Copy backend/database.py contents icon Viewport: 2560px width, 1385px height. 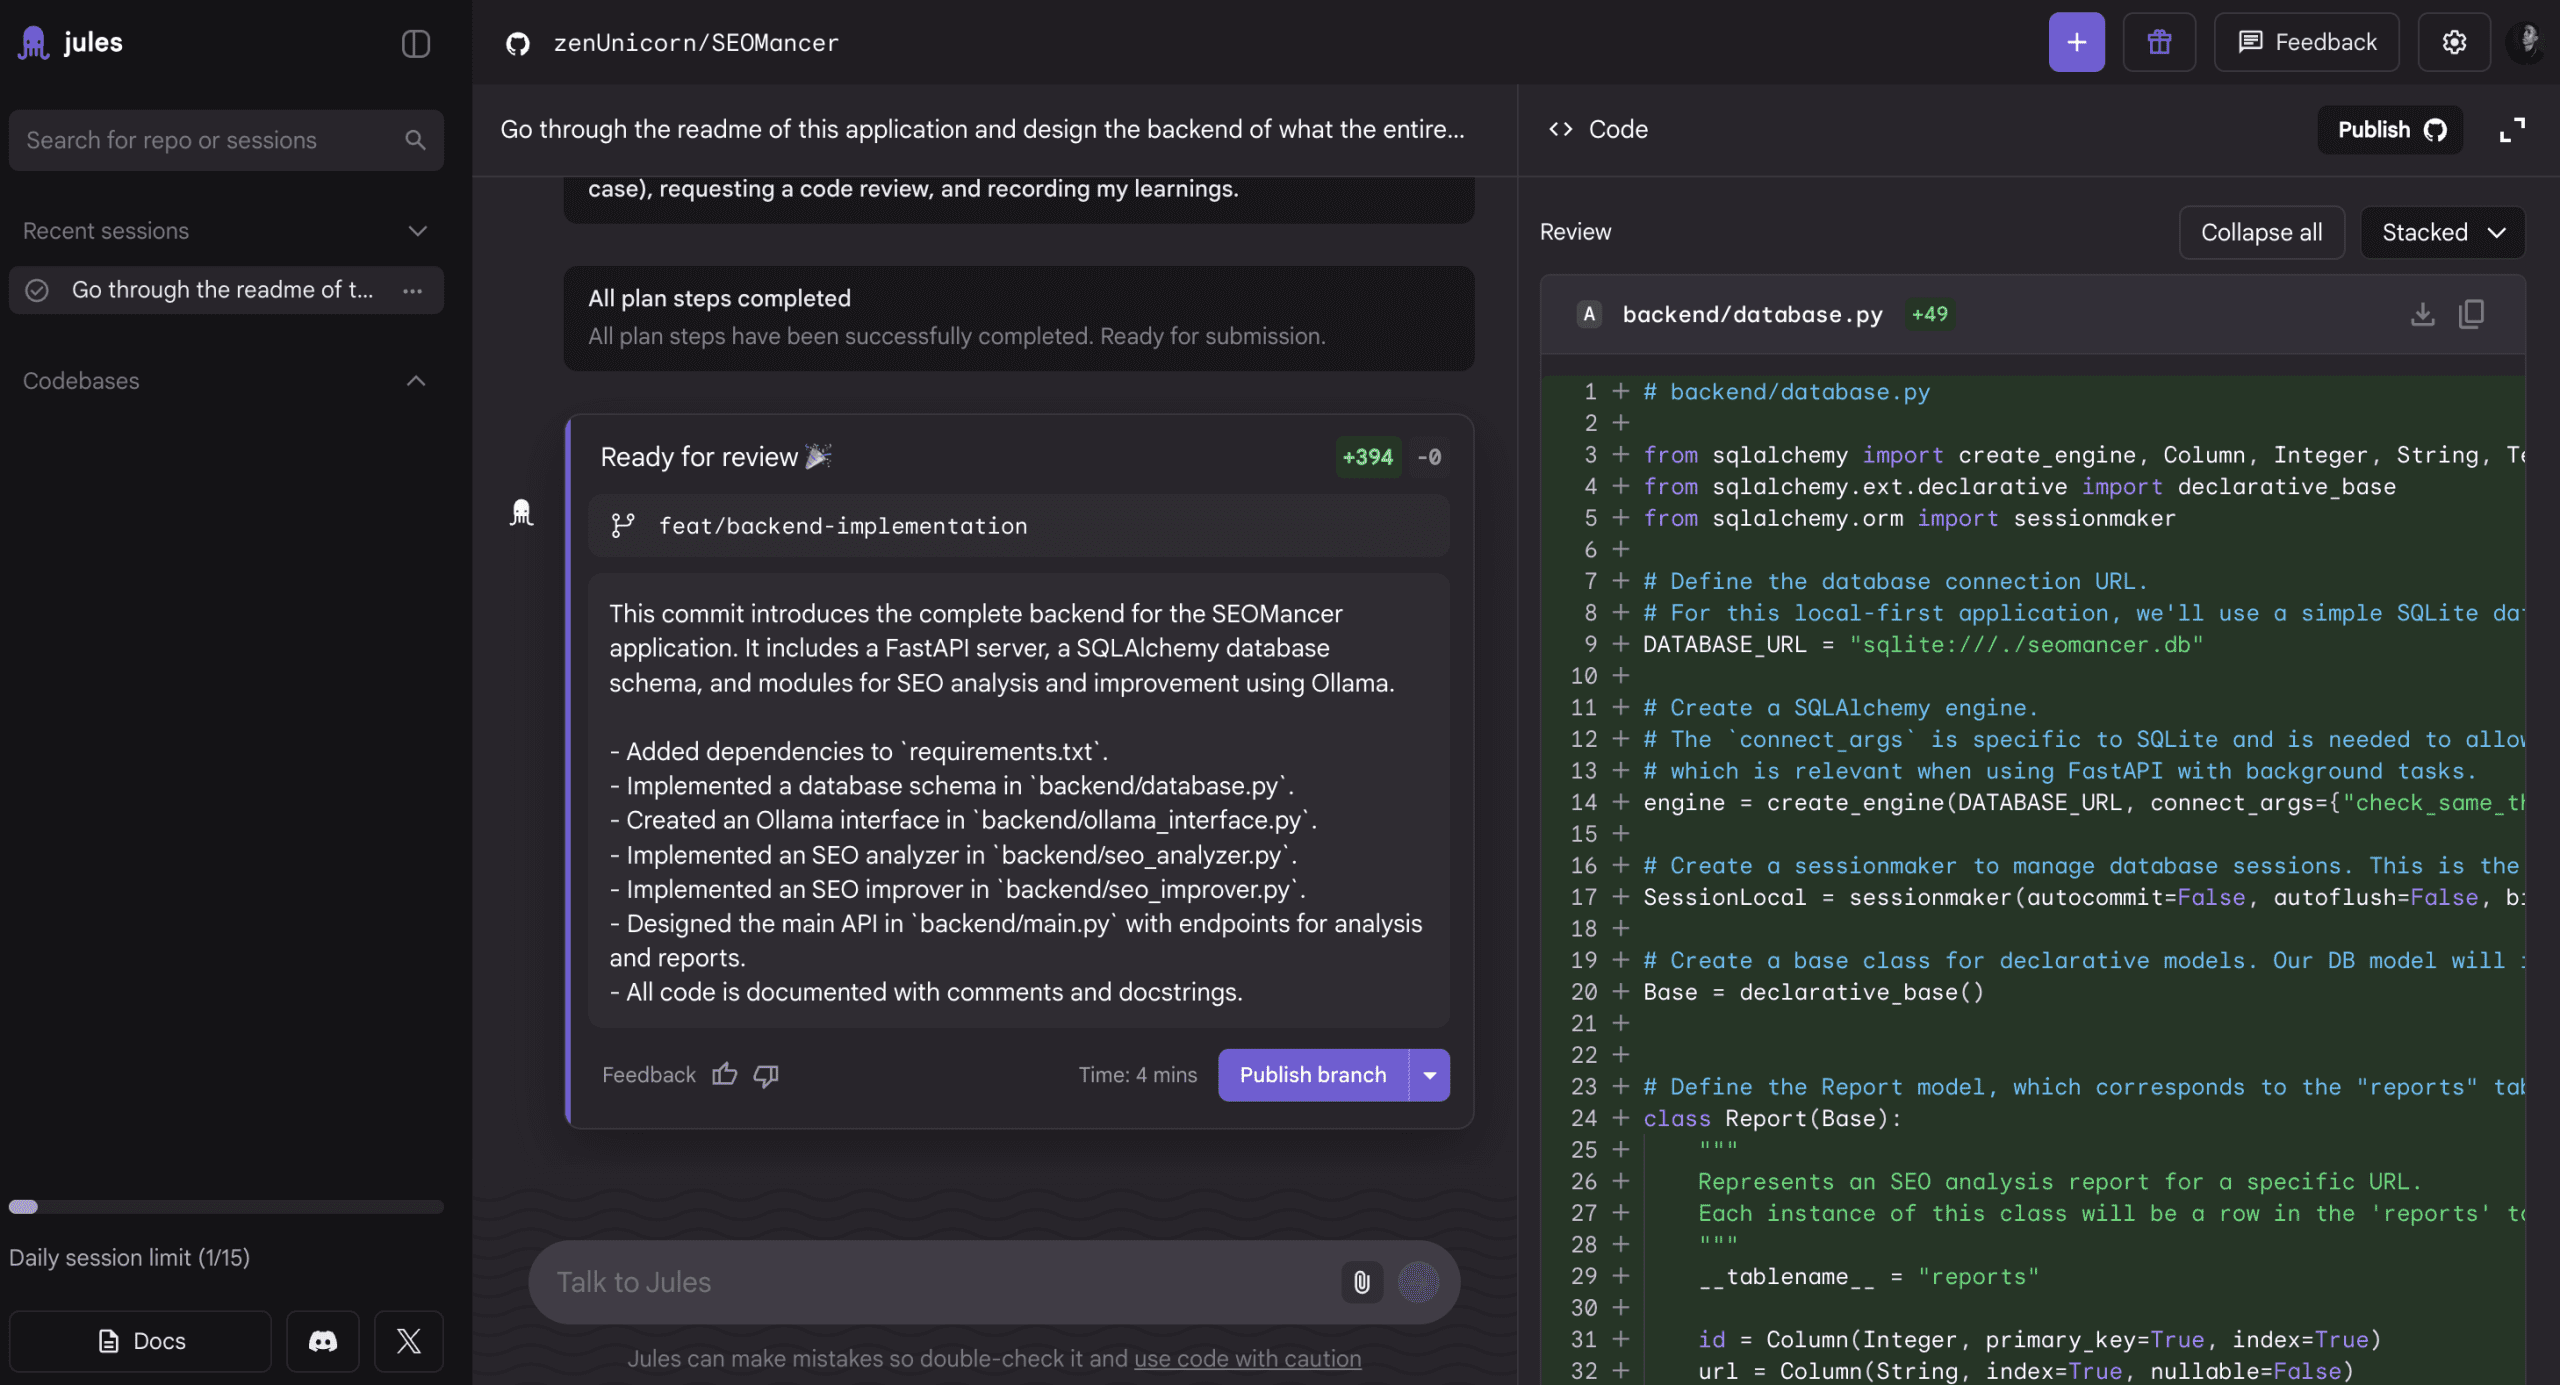[2471, 314]
